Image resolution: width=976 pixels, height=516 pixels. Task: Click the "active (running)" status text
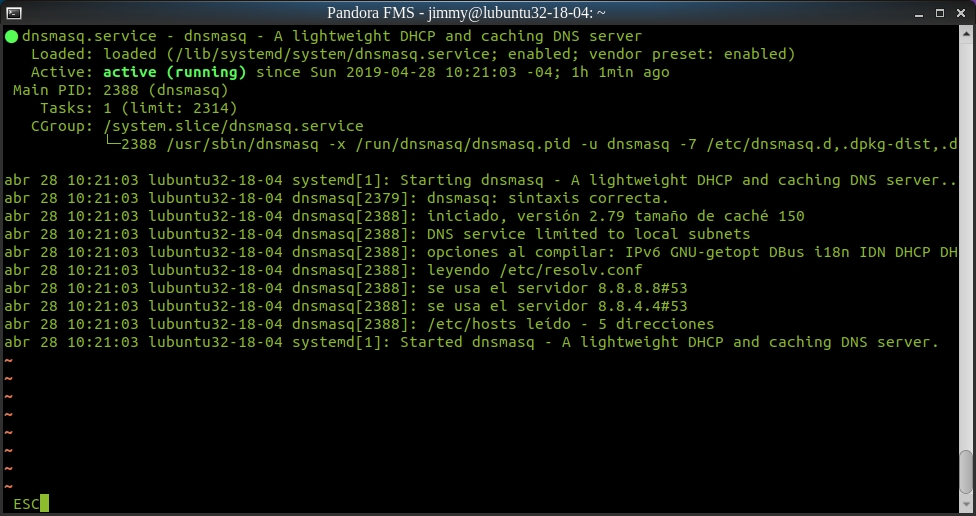[x=174, y=72]
